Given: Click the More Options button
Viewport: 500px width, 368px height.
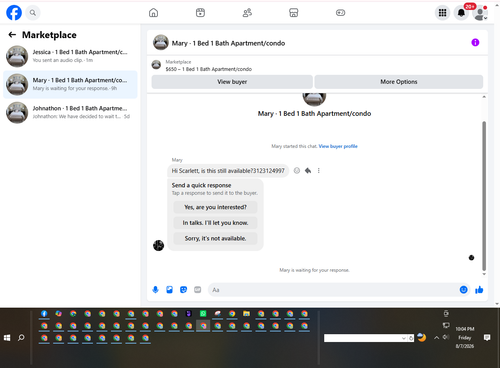Looking at the screenshot, I should point(399,82).
